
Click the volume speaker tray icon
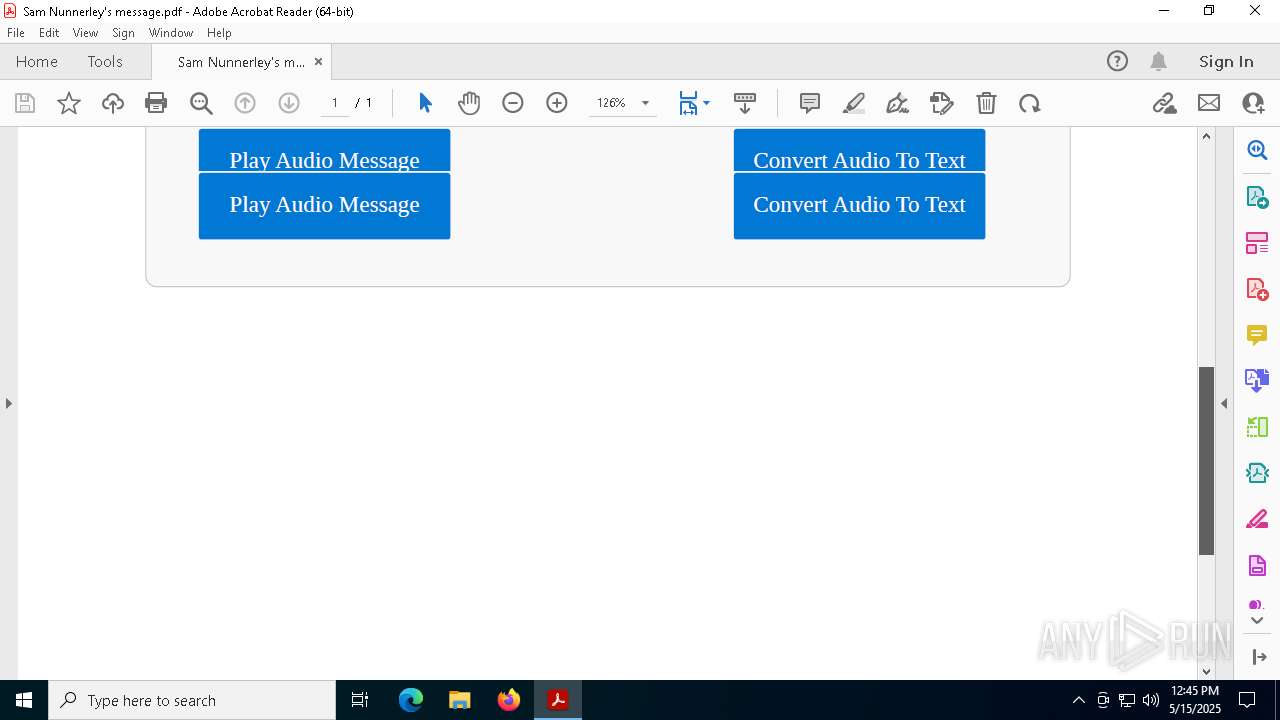(1150, 700)
